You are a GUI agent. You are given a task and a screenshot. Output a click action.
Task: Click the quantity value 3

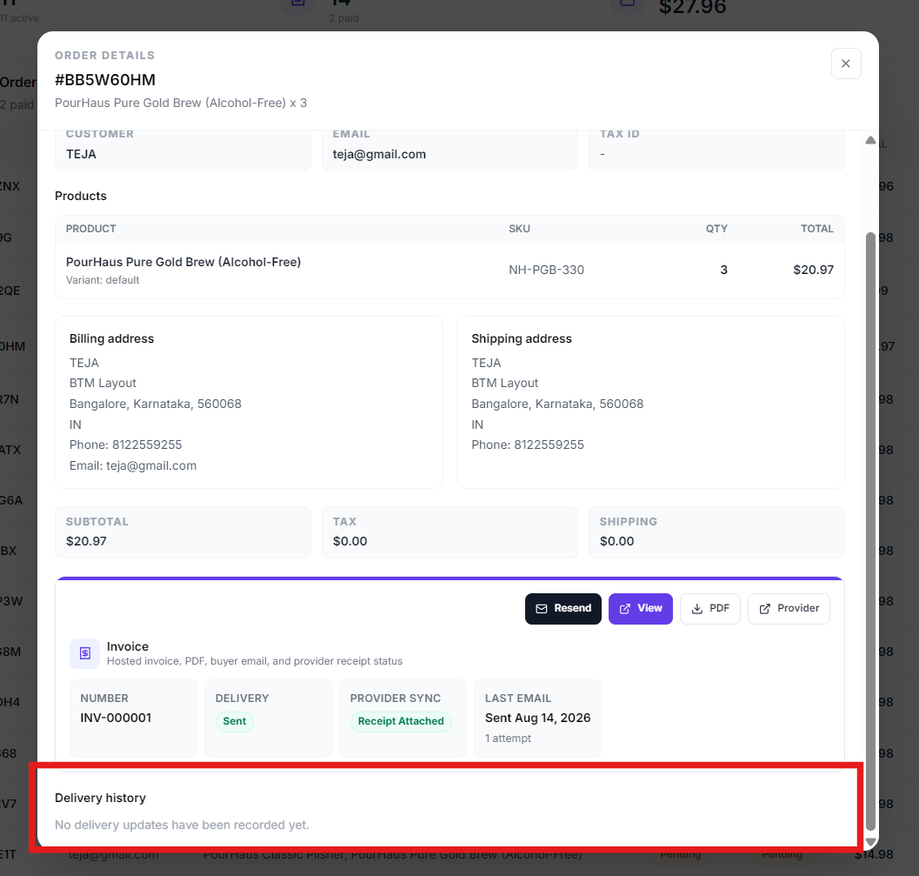(724, 270)
